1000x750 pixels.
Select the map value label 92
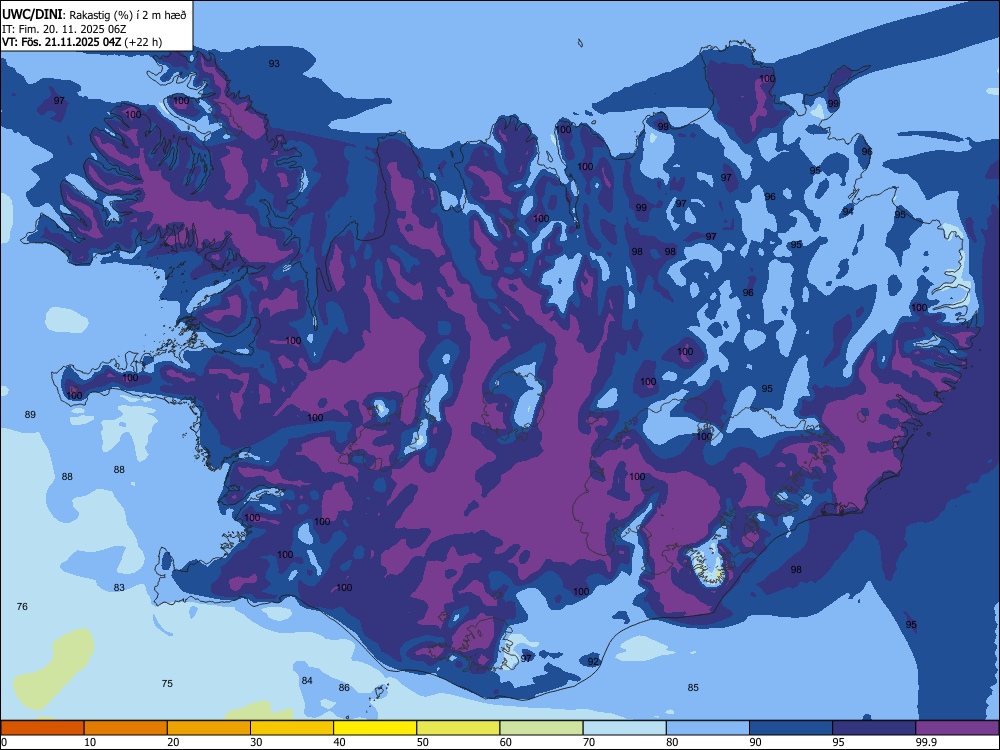pyautogui.click(x=593, y=661)
